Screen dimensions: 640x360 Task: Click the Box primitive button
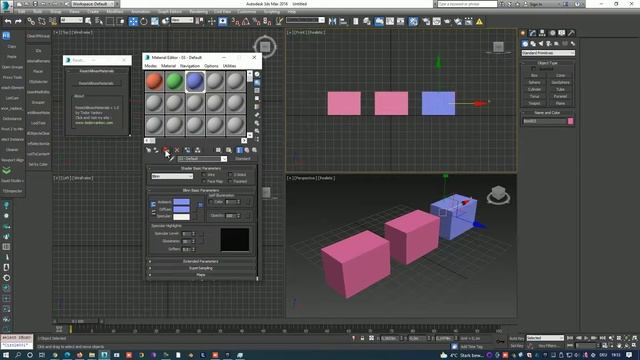(534, 76)
